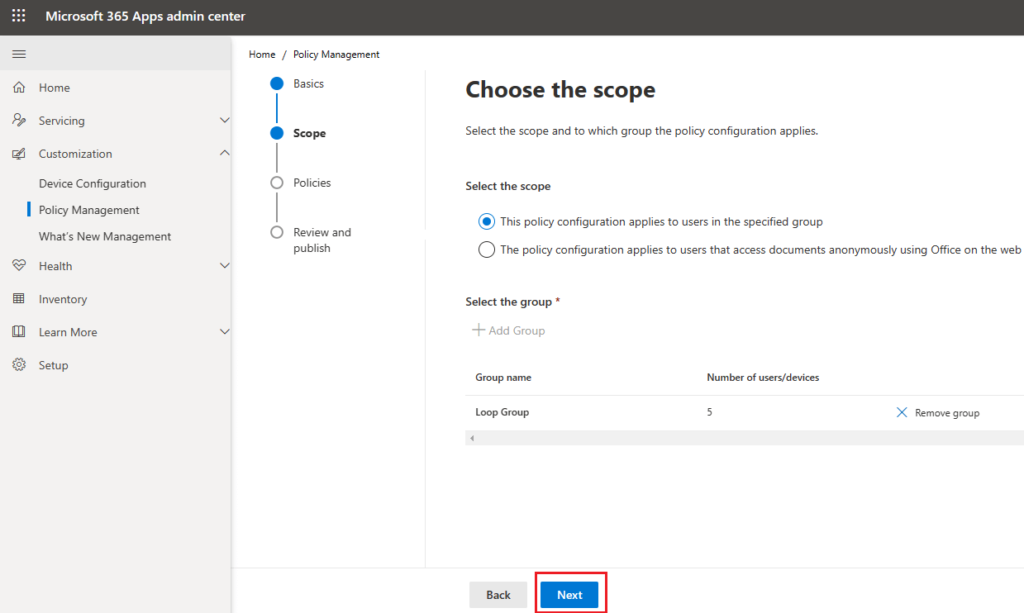Click the Setup gear icon

pyautogui.click(x=19, y=365)
